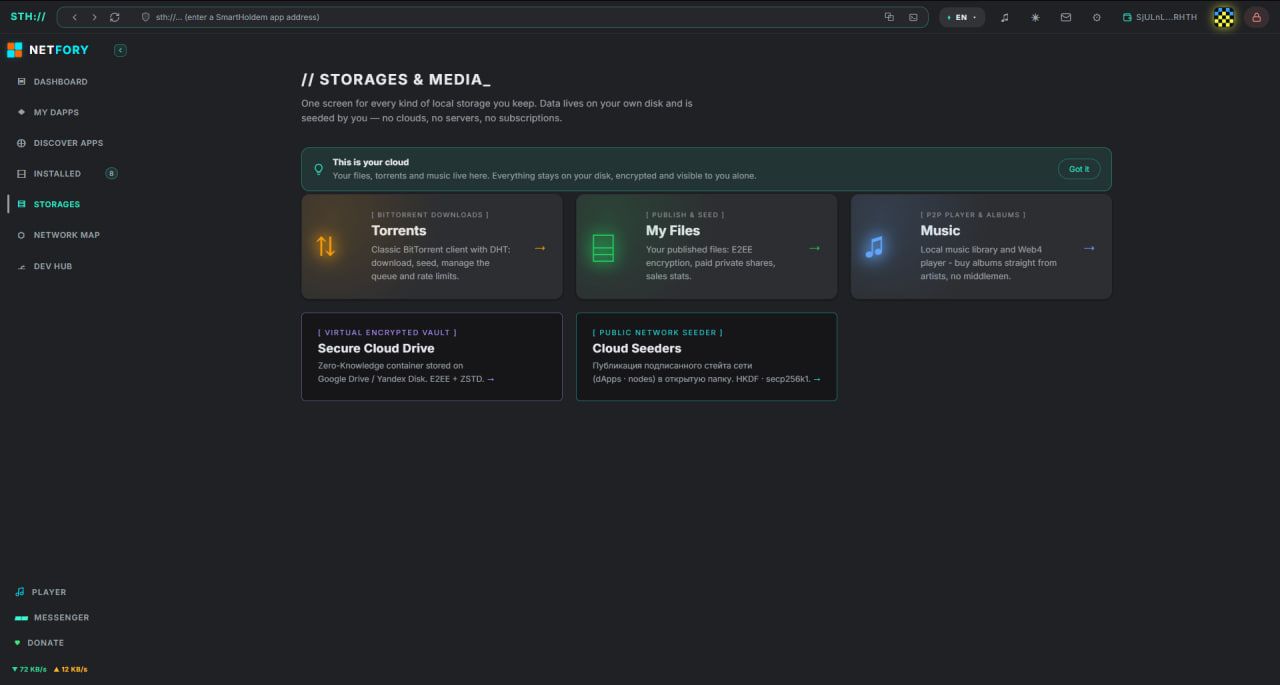This screenshot has width=1280, height=685.
Task: Click the green arrow on the My Files card
Action: [x=814, y=248]
